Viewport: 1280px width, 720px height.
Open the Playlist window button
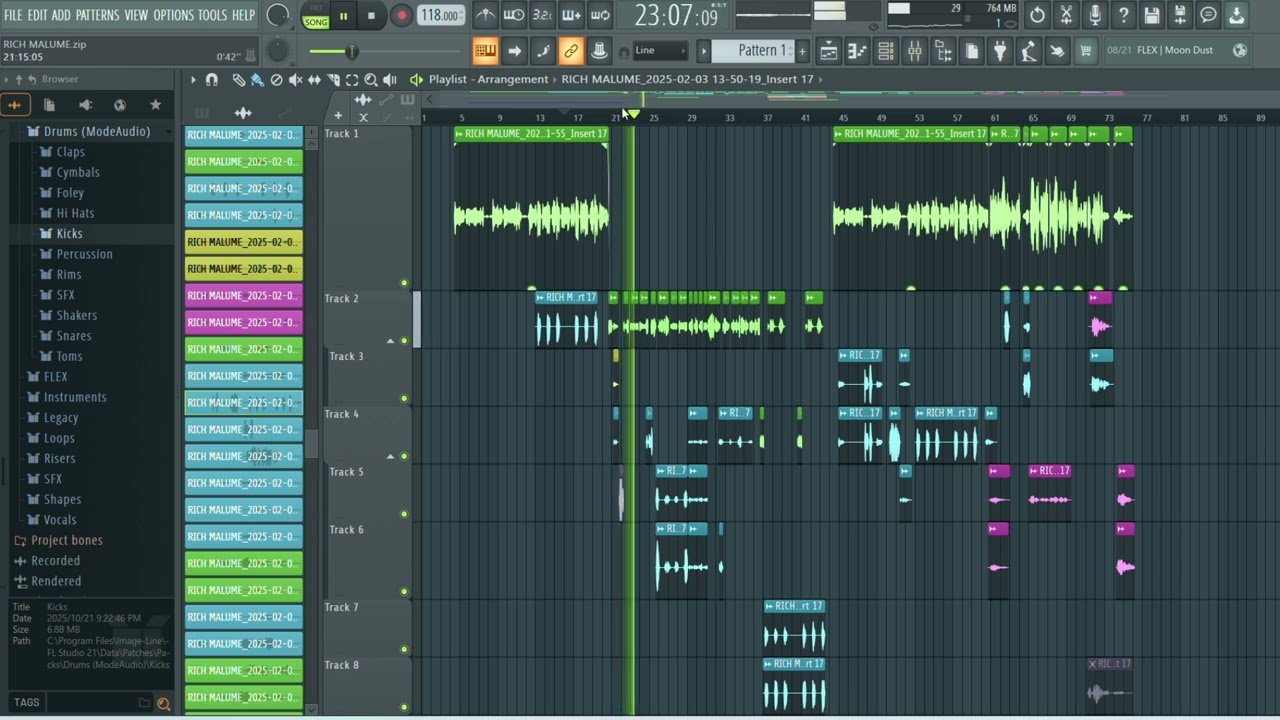pyautogui.click(x=828, y=51)
